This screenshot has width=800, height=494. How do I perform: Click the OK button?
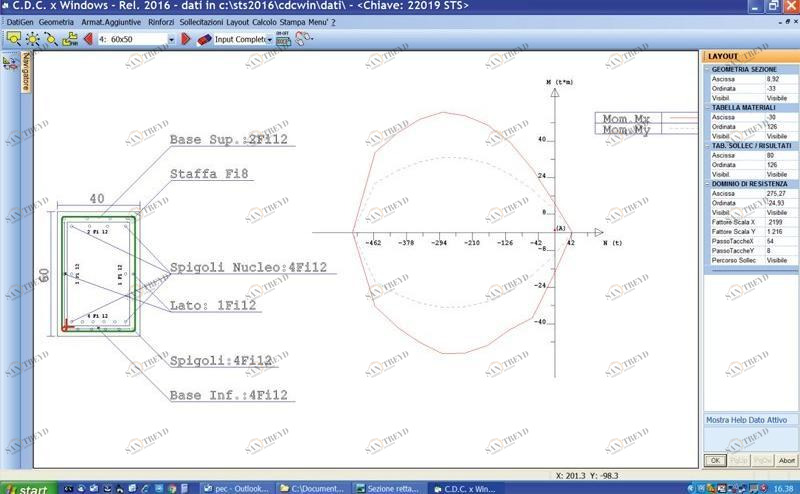click(715, 460)
